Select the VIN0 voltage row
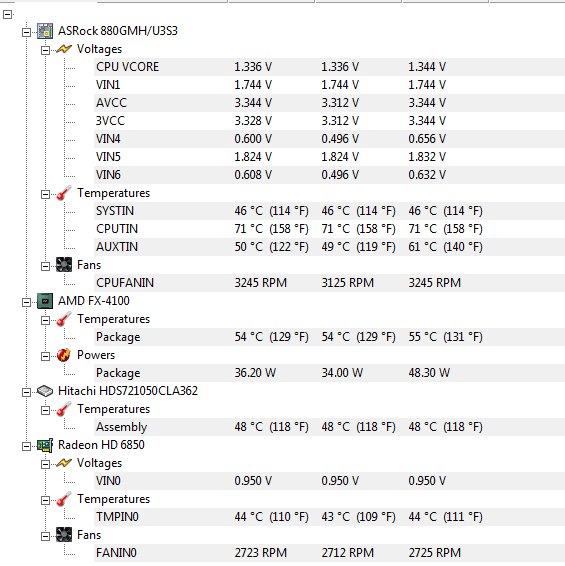 [329, 481]
